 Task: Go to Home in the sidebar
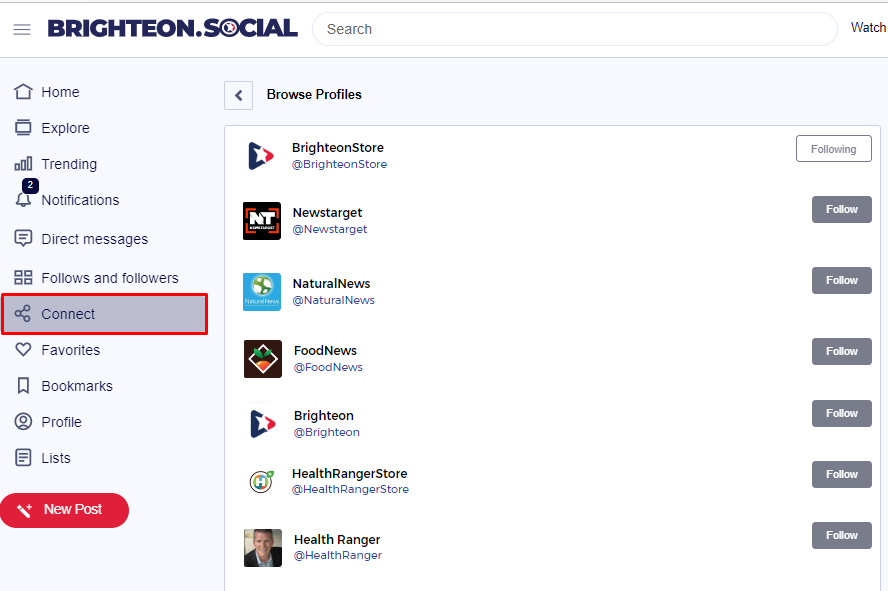[60, 92]
